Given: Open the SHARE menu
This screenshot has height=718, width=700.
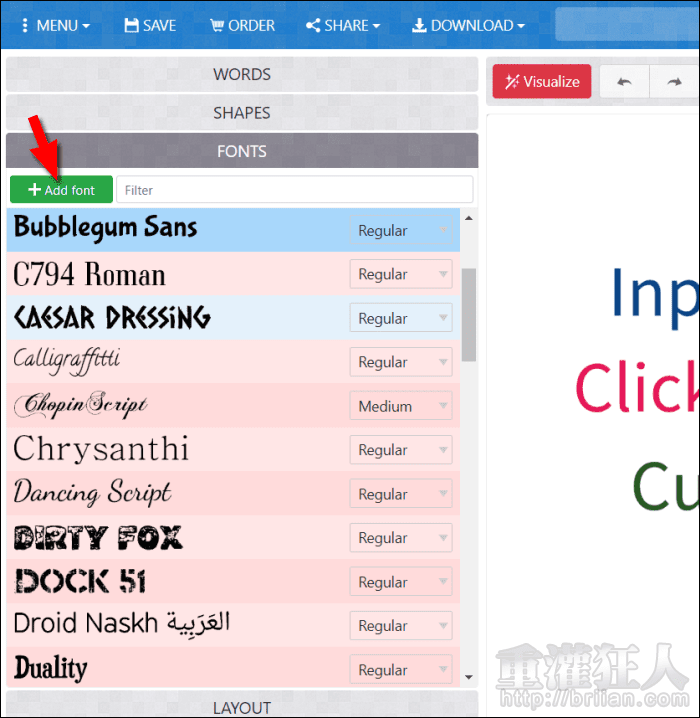Looking at the screenshot, I should [342, 25].
